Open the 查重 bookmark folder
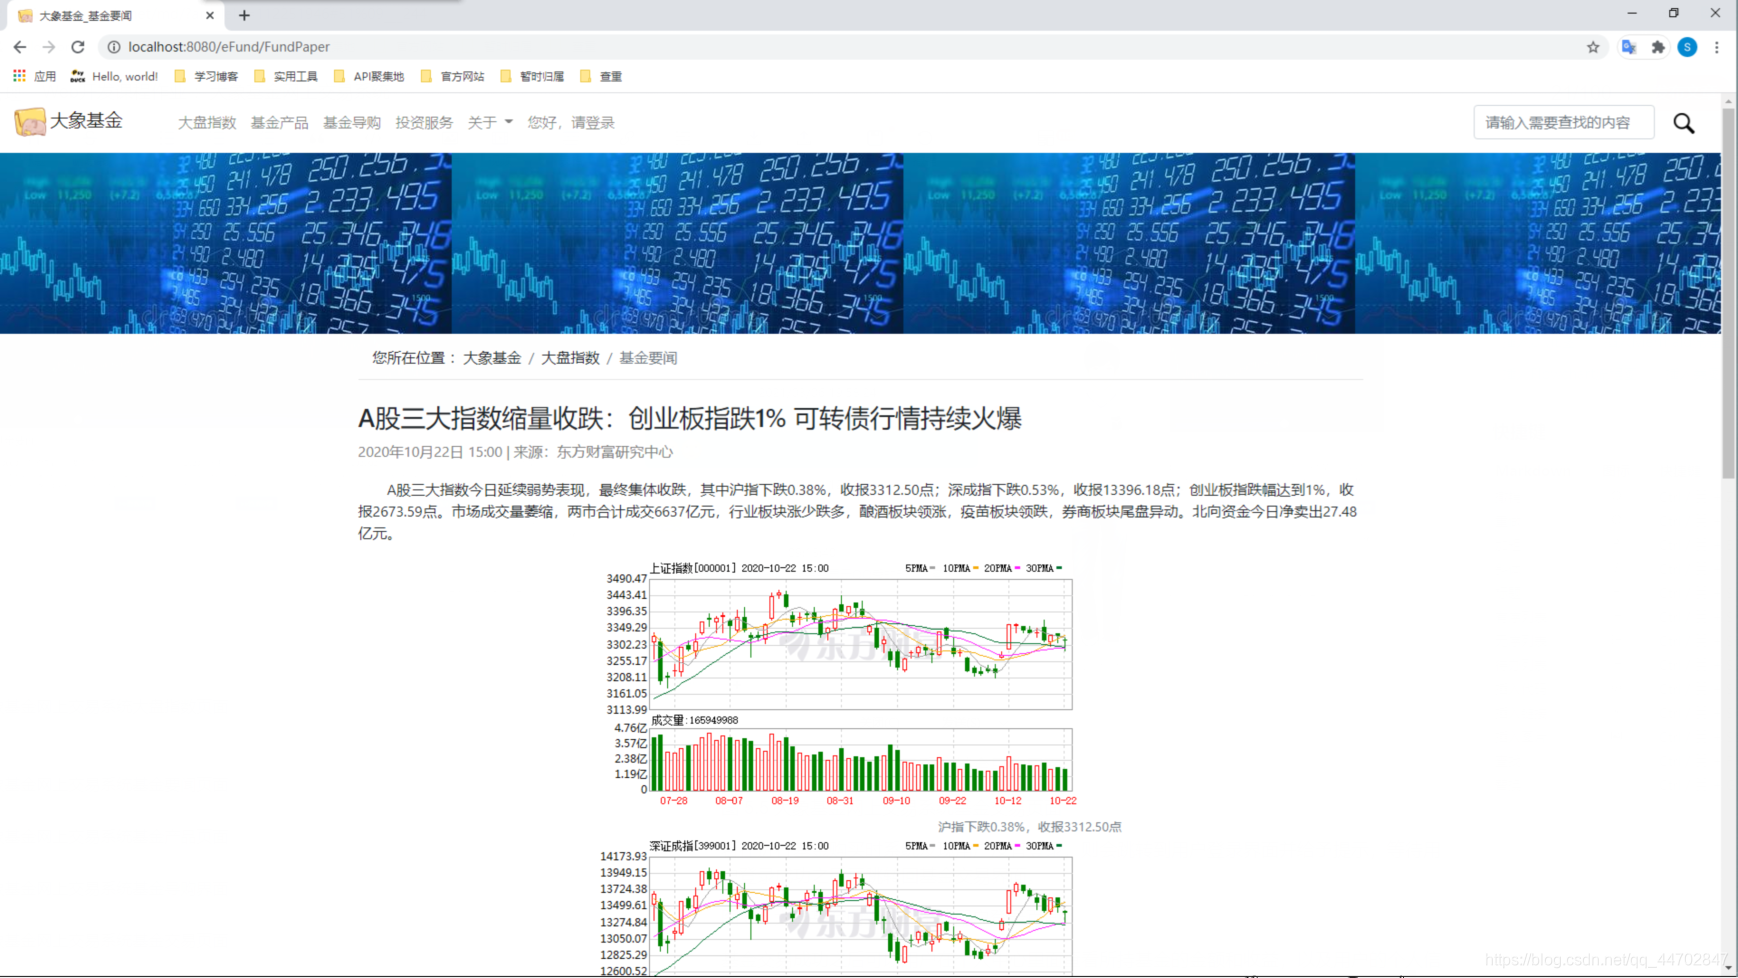This screenshot has height=978, width=1738. [601, 76]
